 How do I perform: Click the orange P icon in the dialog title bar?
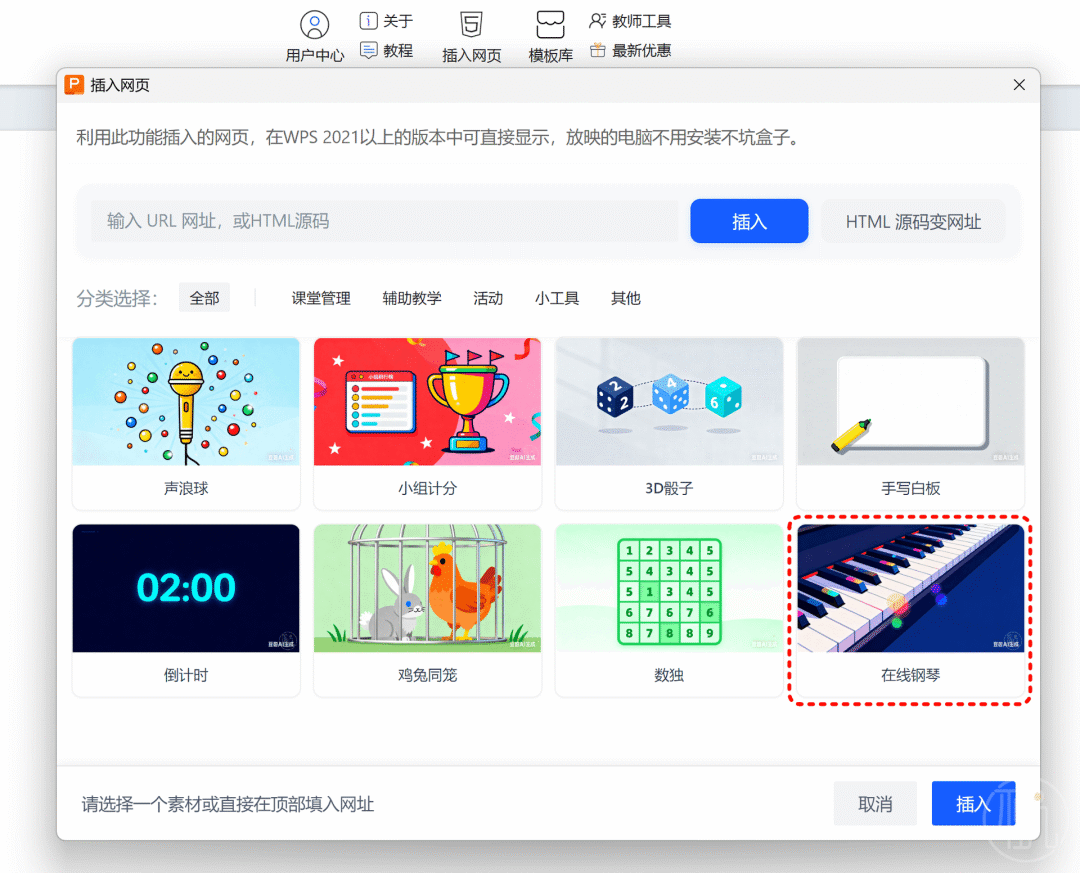click(74, 85)
